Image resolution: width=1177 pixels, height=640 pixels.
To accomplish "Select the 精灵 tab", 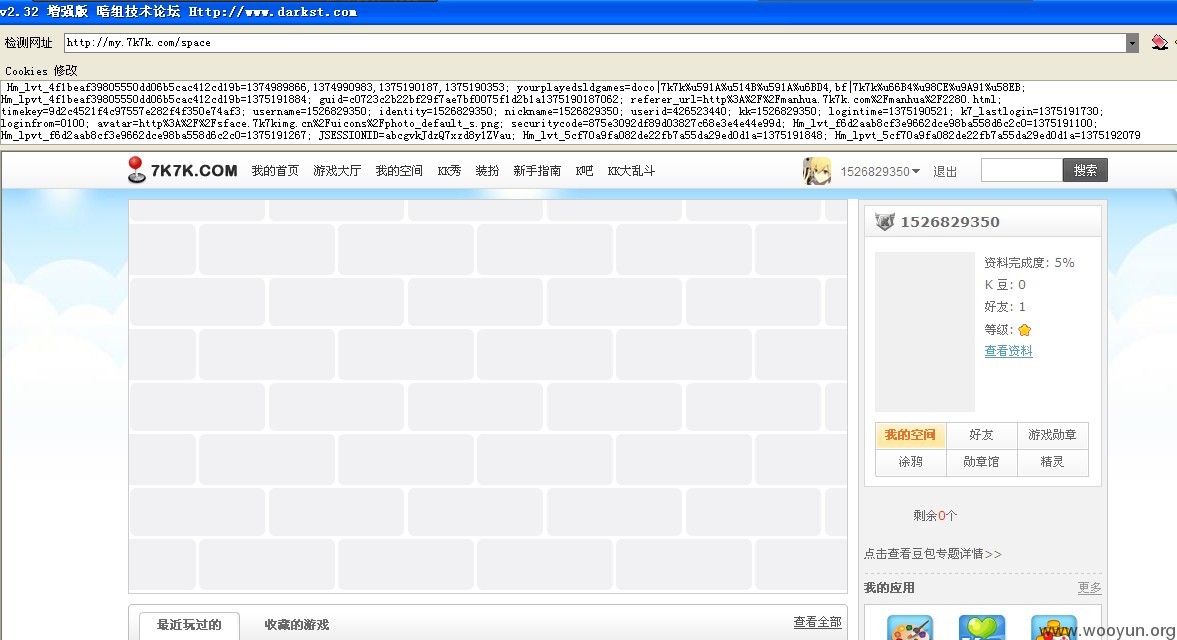I will pos(1052,462).
